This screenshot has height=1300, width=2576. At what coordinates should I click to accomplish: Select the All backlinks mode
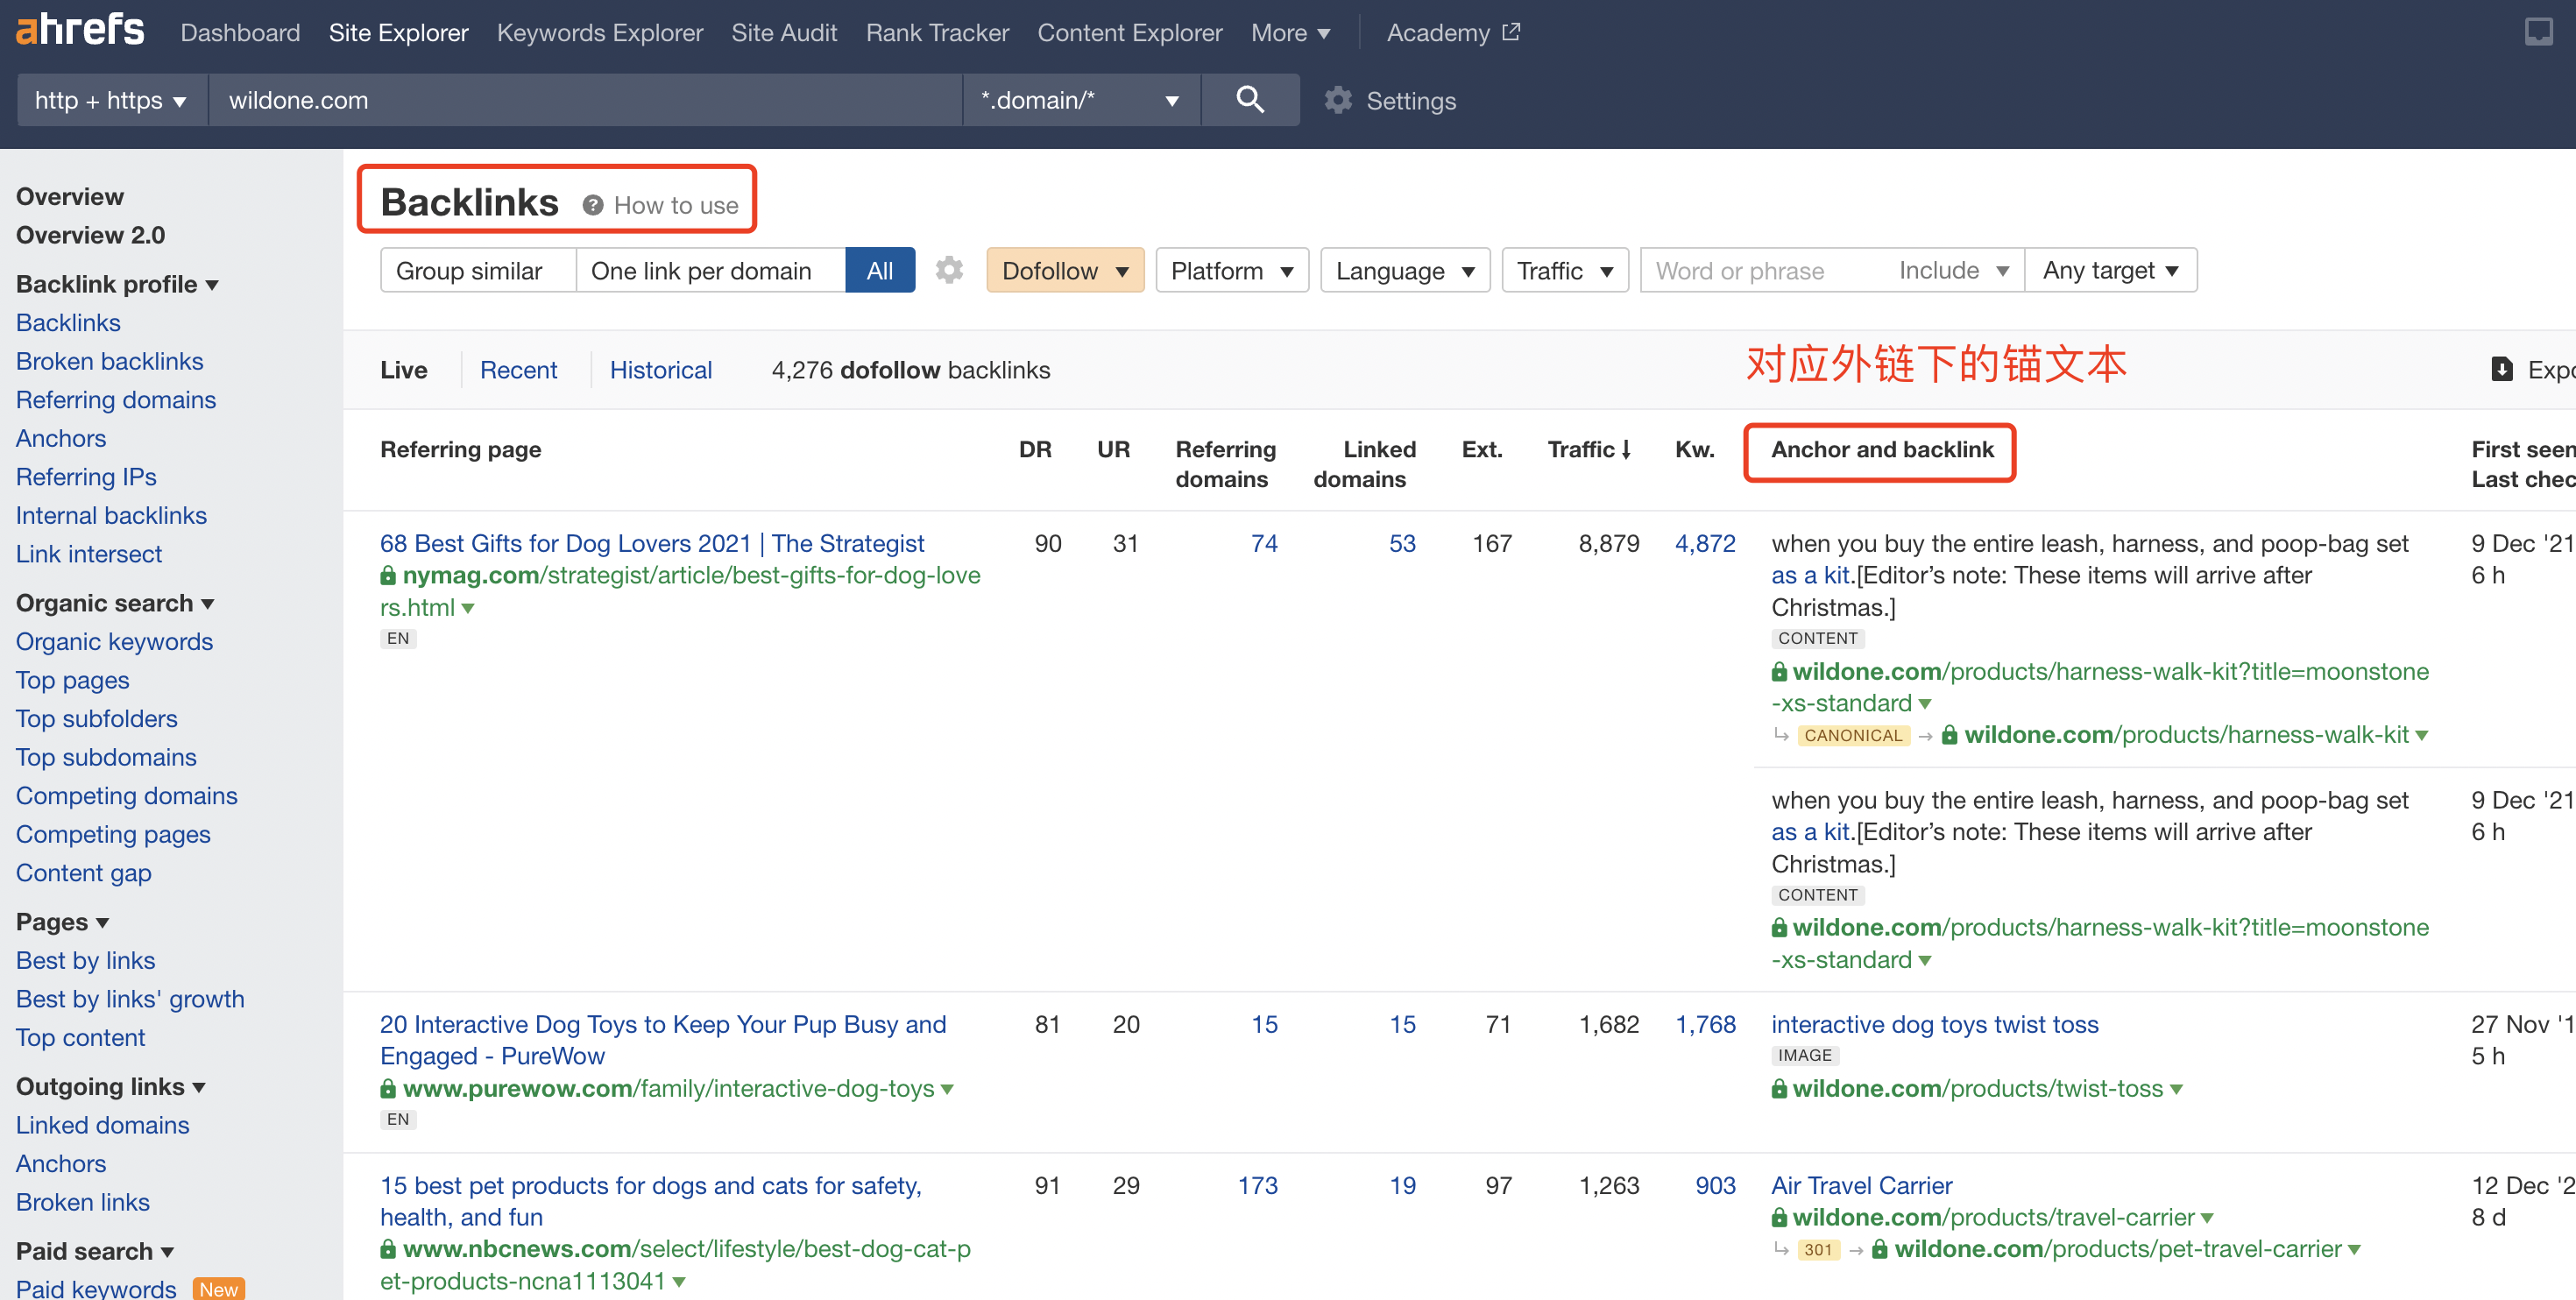pyautogui.click(x=880, y=270)
